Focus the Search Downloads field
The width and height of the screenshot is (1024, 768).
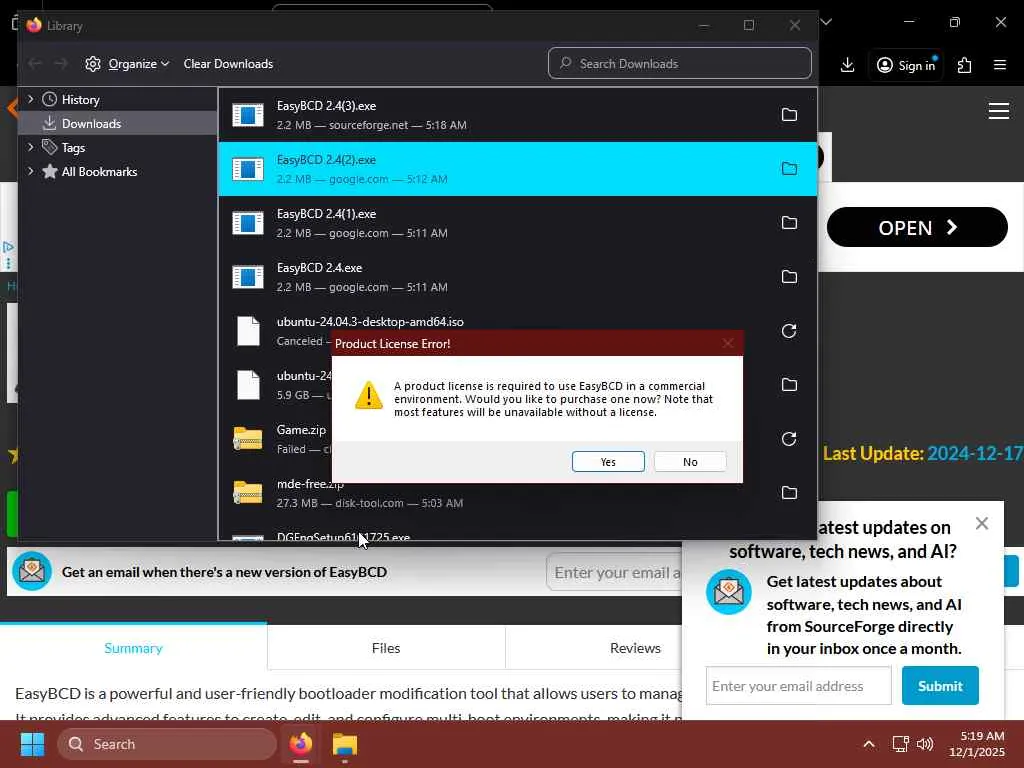pyautogui.click(x=680, y=63)
